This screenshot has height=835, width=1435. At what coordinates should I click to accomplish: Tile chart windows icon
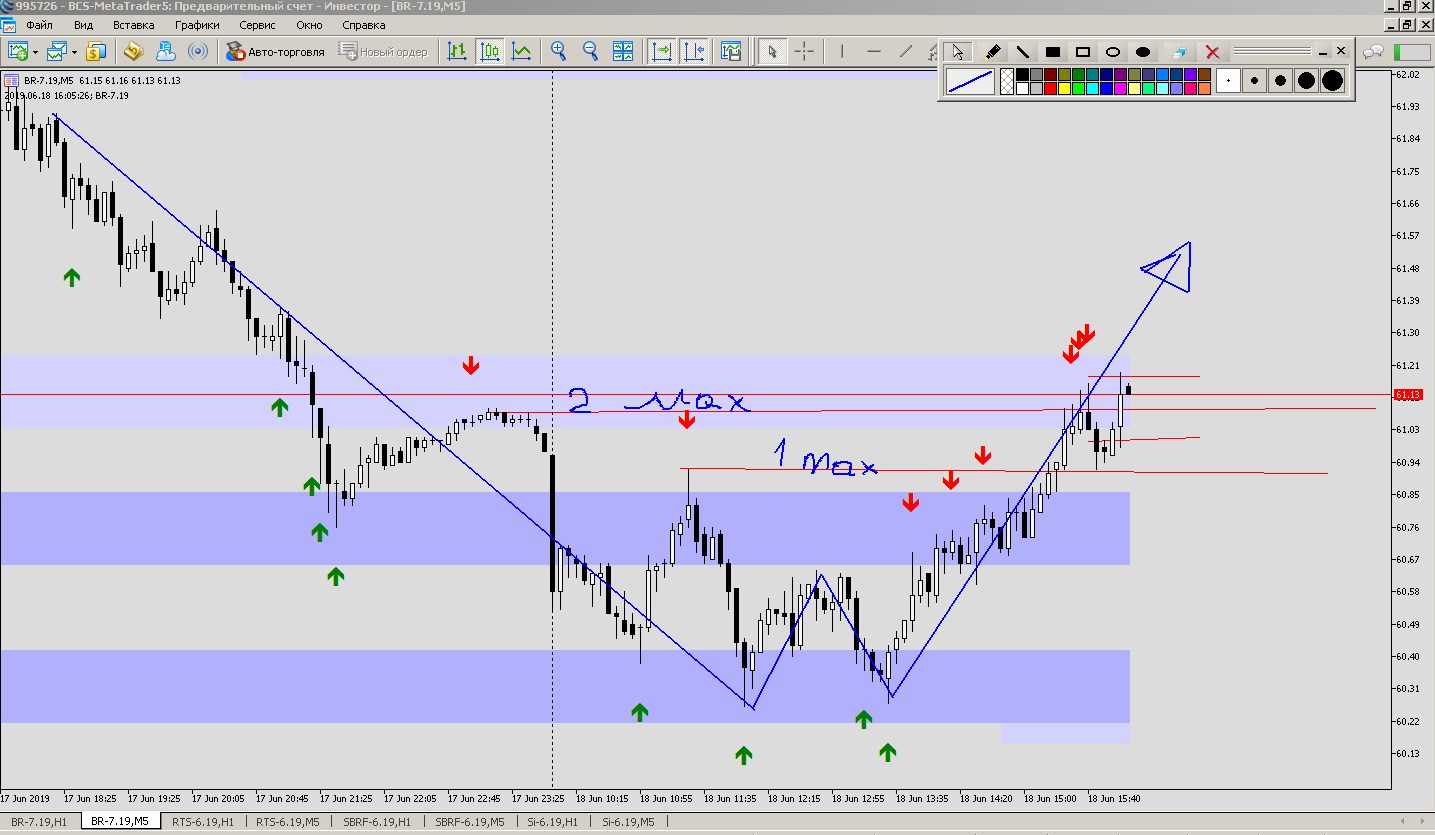622,51
